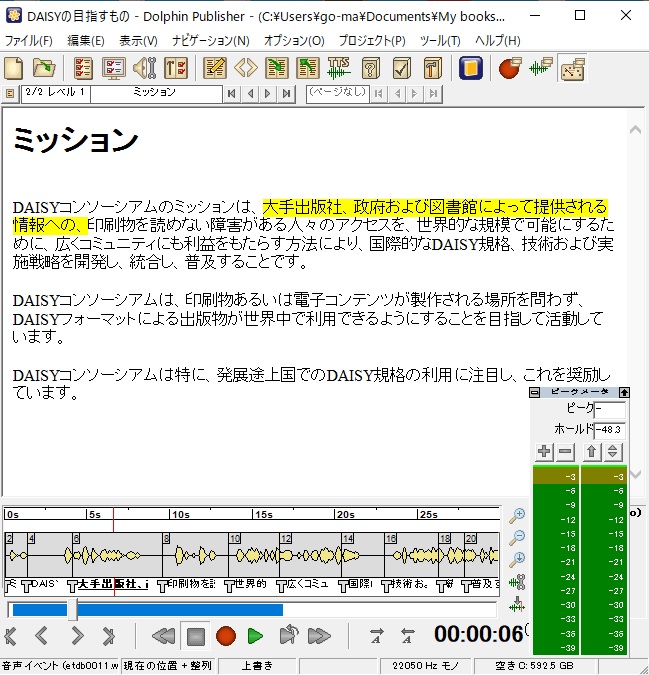This screenshot has height=675, width=649.
Task: Jump to last event double-chevron button
Action: click(x=109, y=636)
